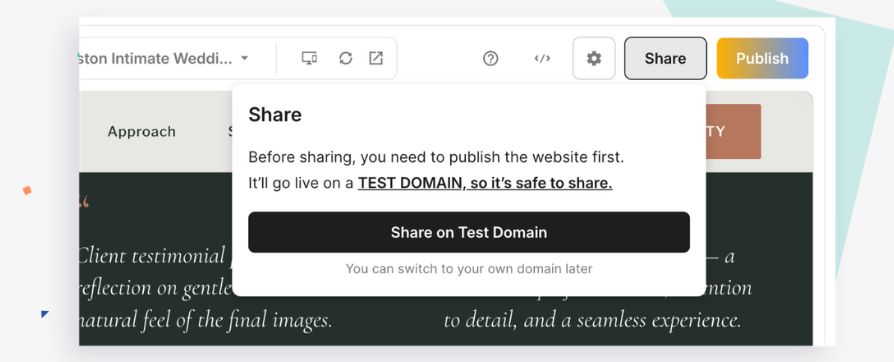Click 'to detail, and a seamless experience.' text

[592, 320]
